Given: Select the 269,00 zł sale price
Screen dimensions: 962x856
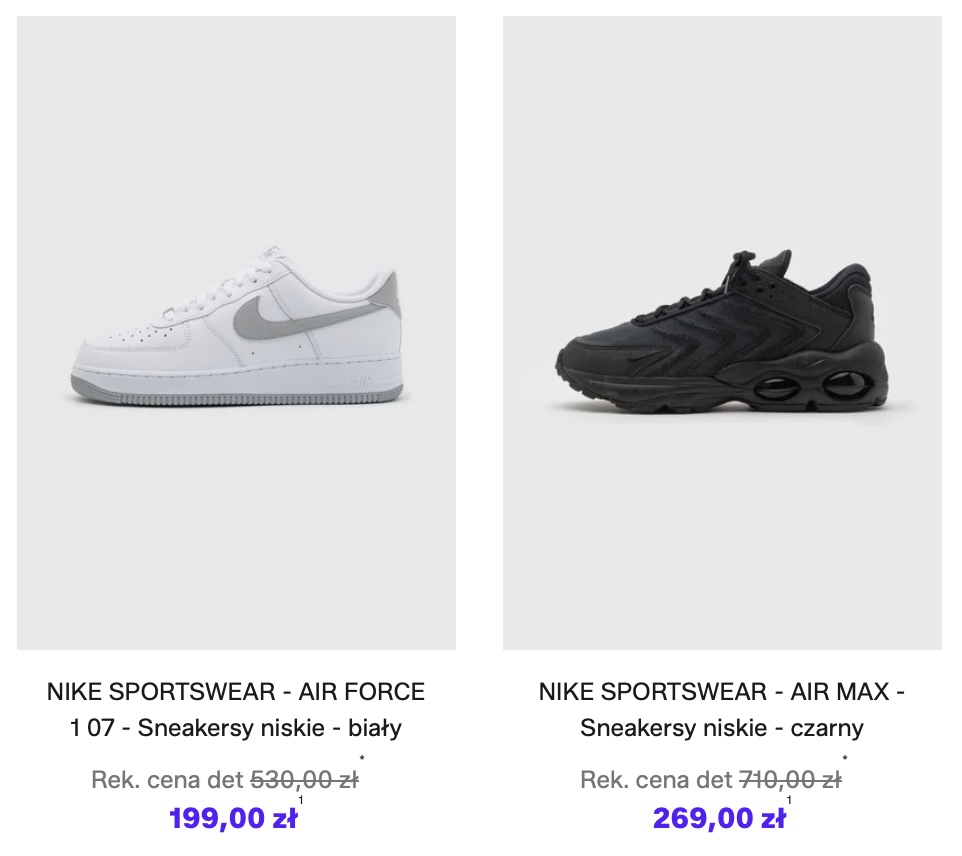Looking at the screenshot, I should 719,819.
